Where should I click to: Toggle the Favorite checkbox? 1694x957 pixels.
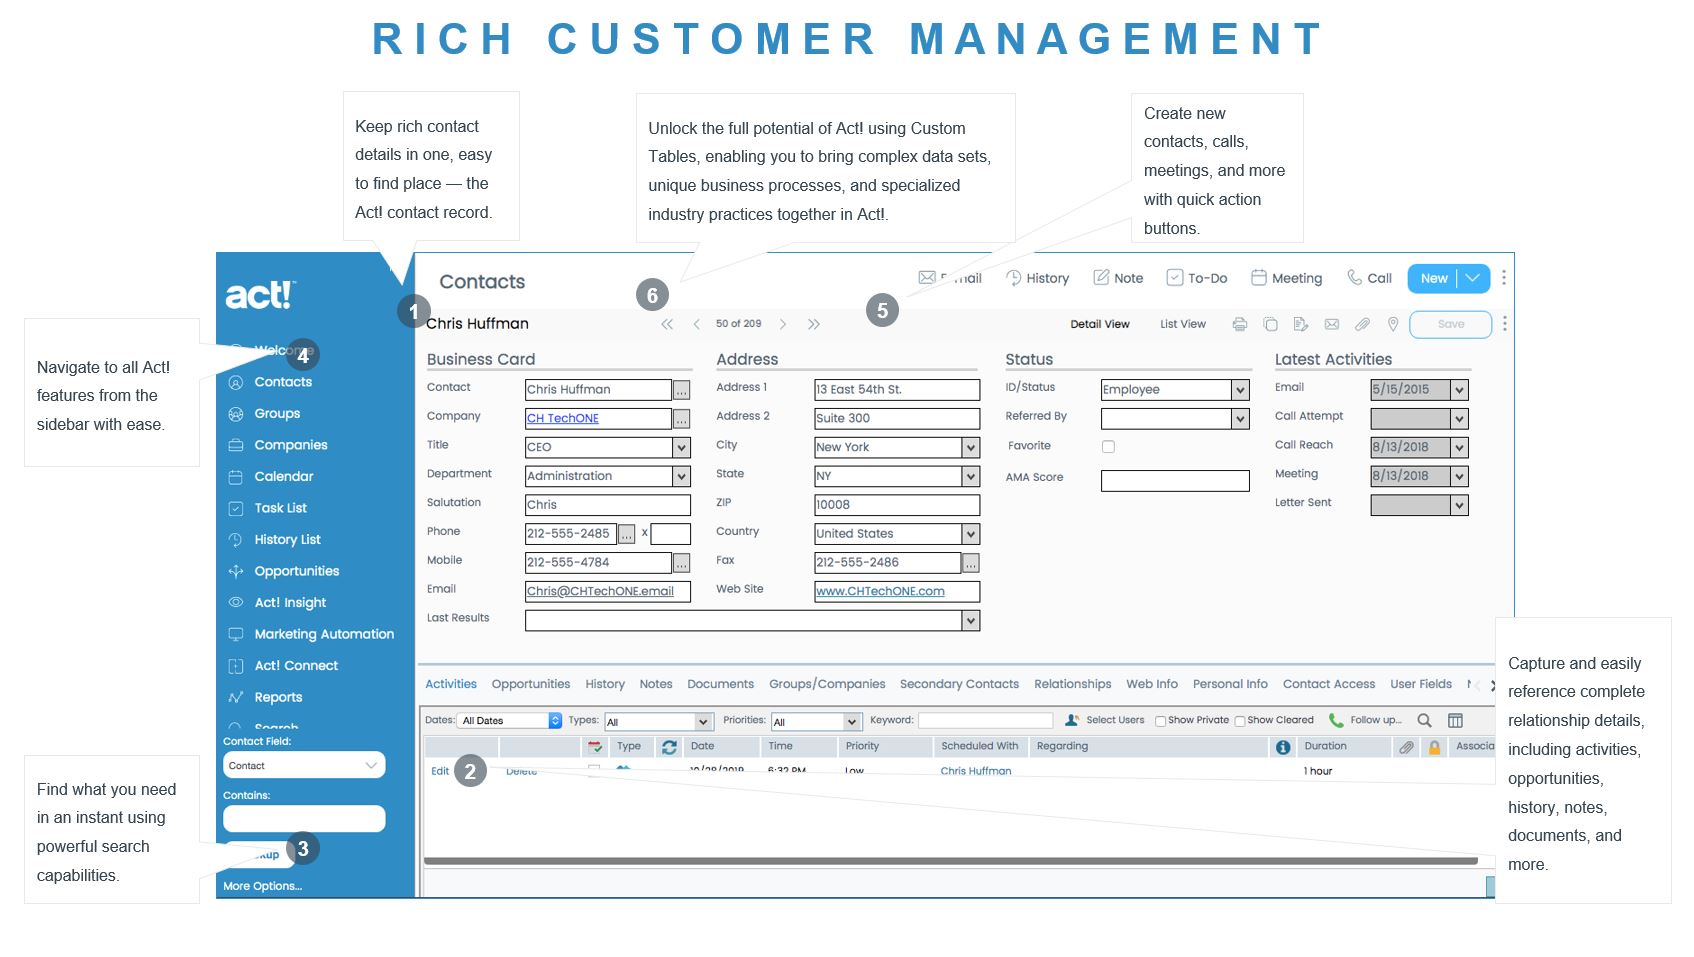click(1108, 447)
